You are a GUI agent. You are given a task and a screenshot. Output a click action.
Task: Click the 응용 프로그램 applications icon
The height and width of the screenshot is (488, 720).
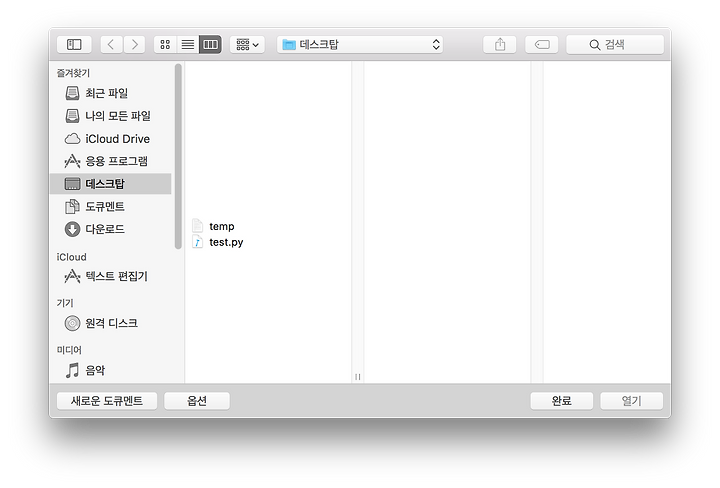click(72, 161)
